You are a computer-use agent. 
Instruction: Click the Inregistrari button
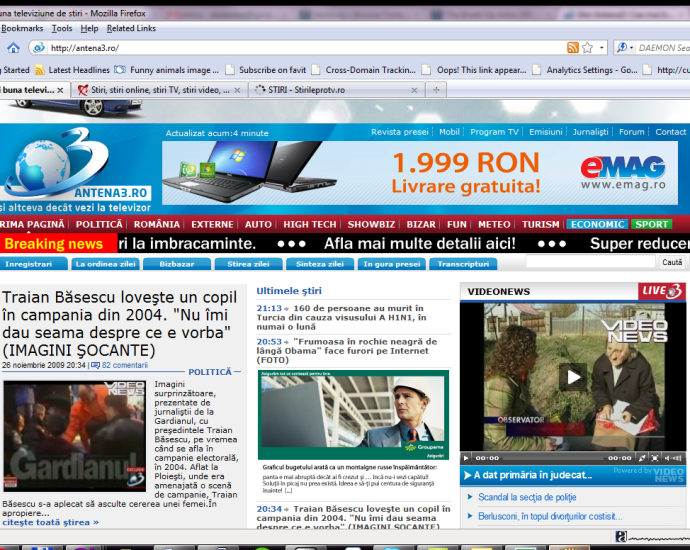click(32, 264)
